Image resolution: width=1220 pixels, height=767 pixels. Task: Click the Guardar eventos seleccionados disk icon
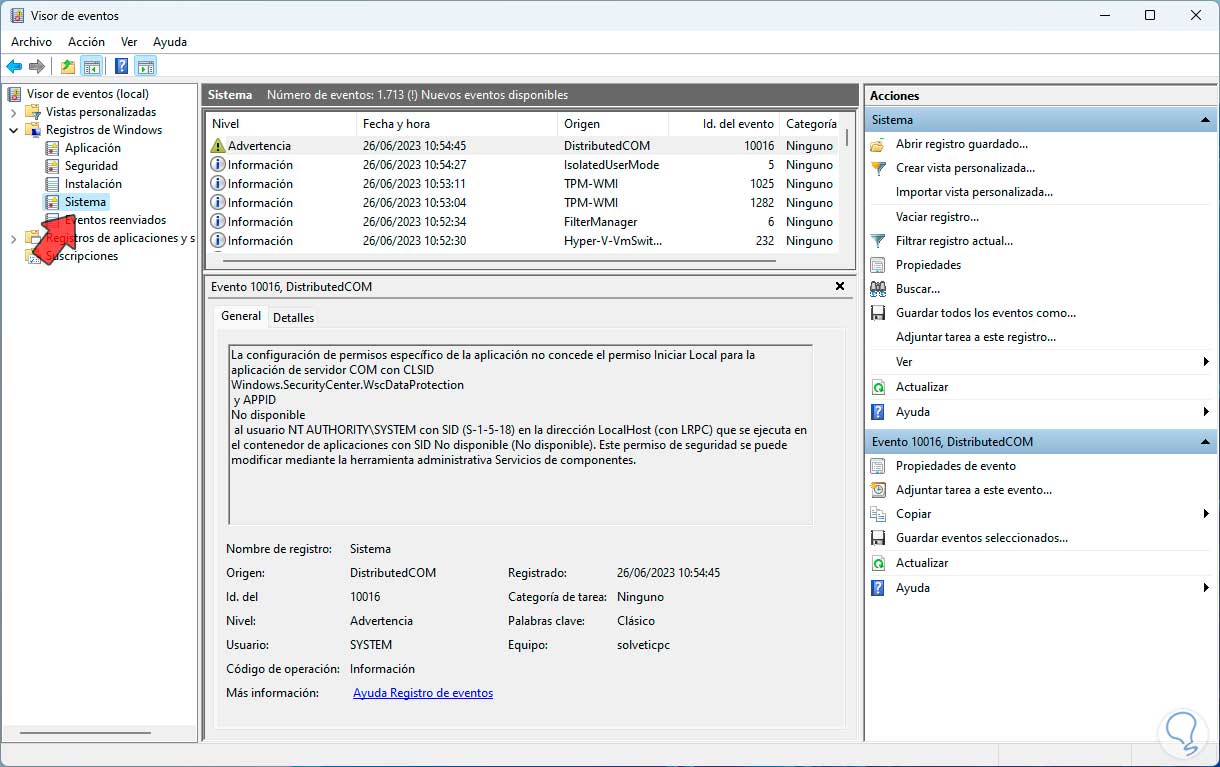[x=878, y=538]
